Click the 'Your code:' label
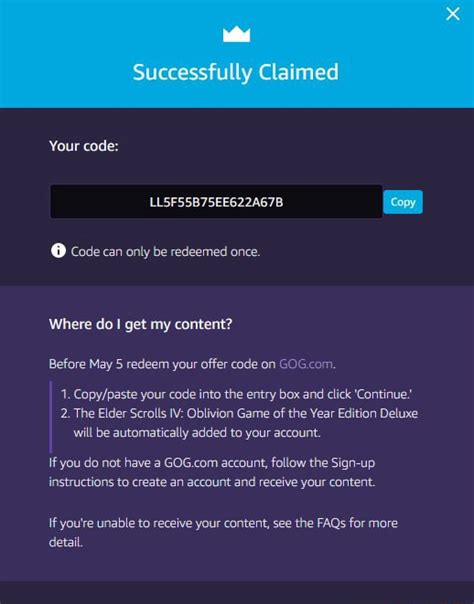This screenshot has height=604, width=474. [x=84, y=146]
